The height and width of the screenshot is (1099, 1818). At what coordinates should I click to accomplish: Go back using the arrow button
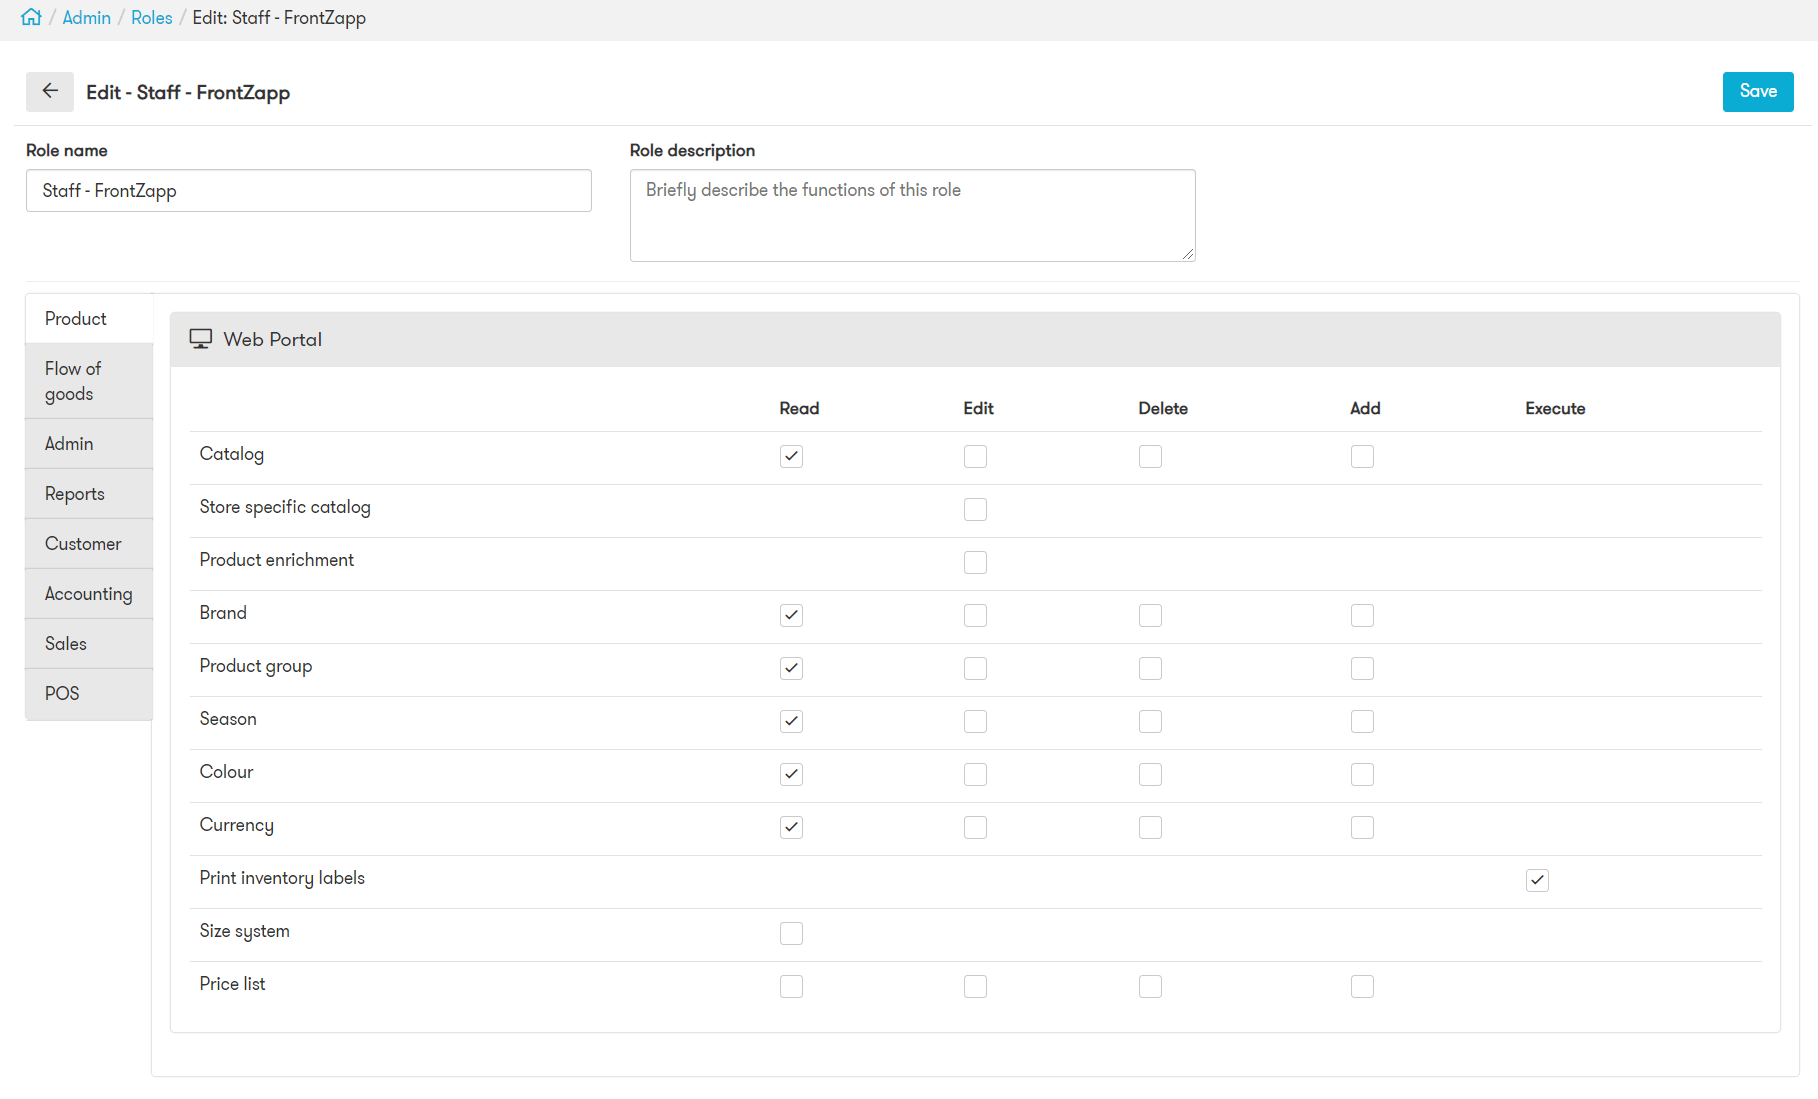point(50,92)
